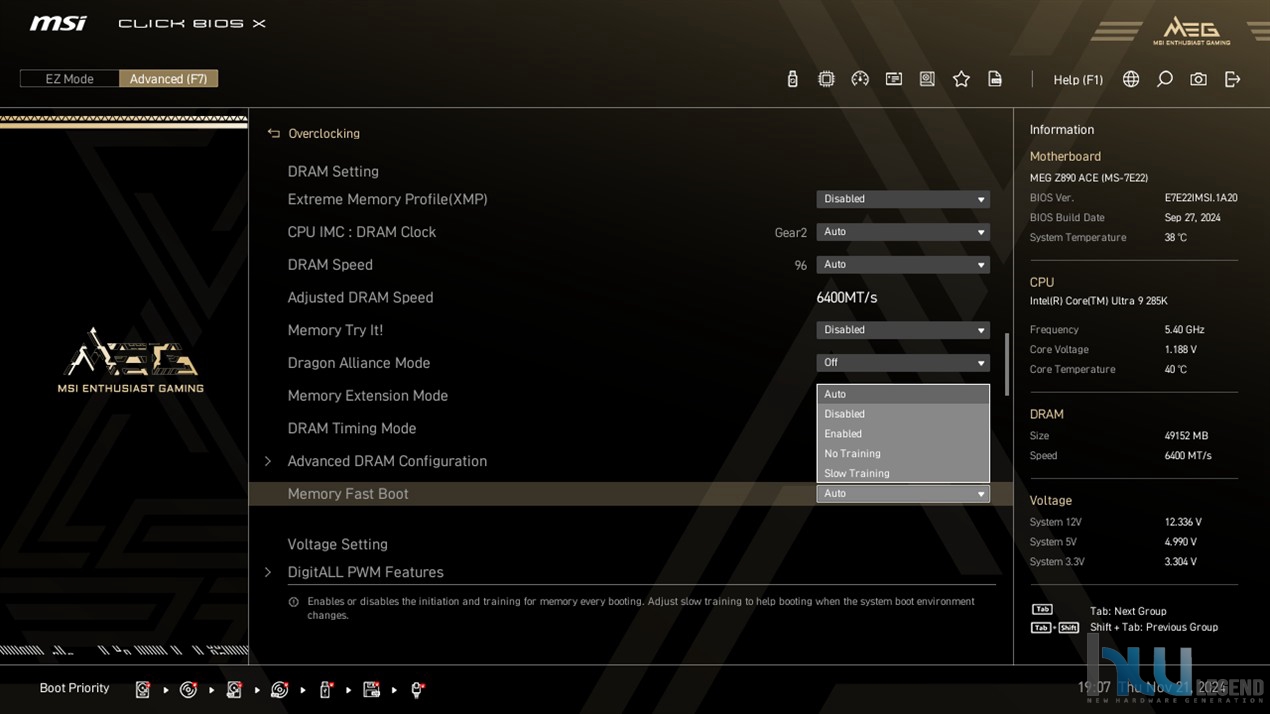Click the Gear2 value beside DRAM Clock

[791, 233]
